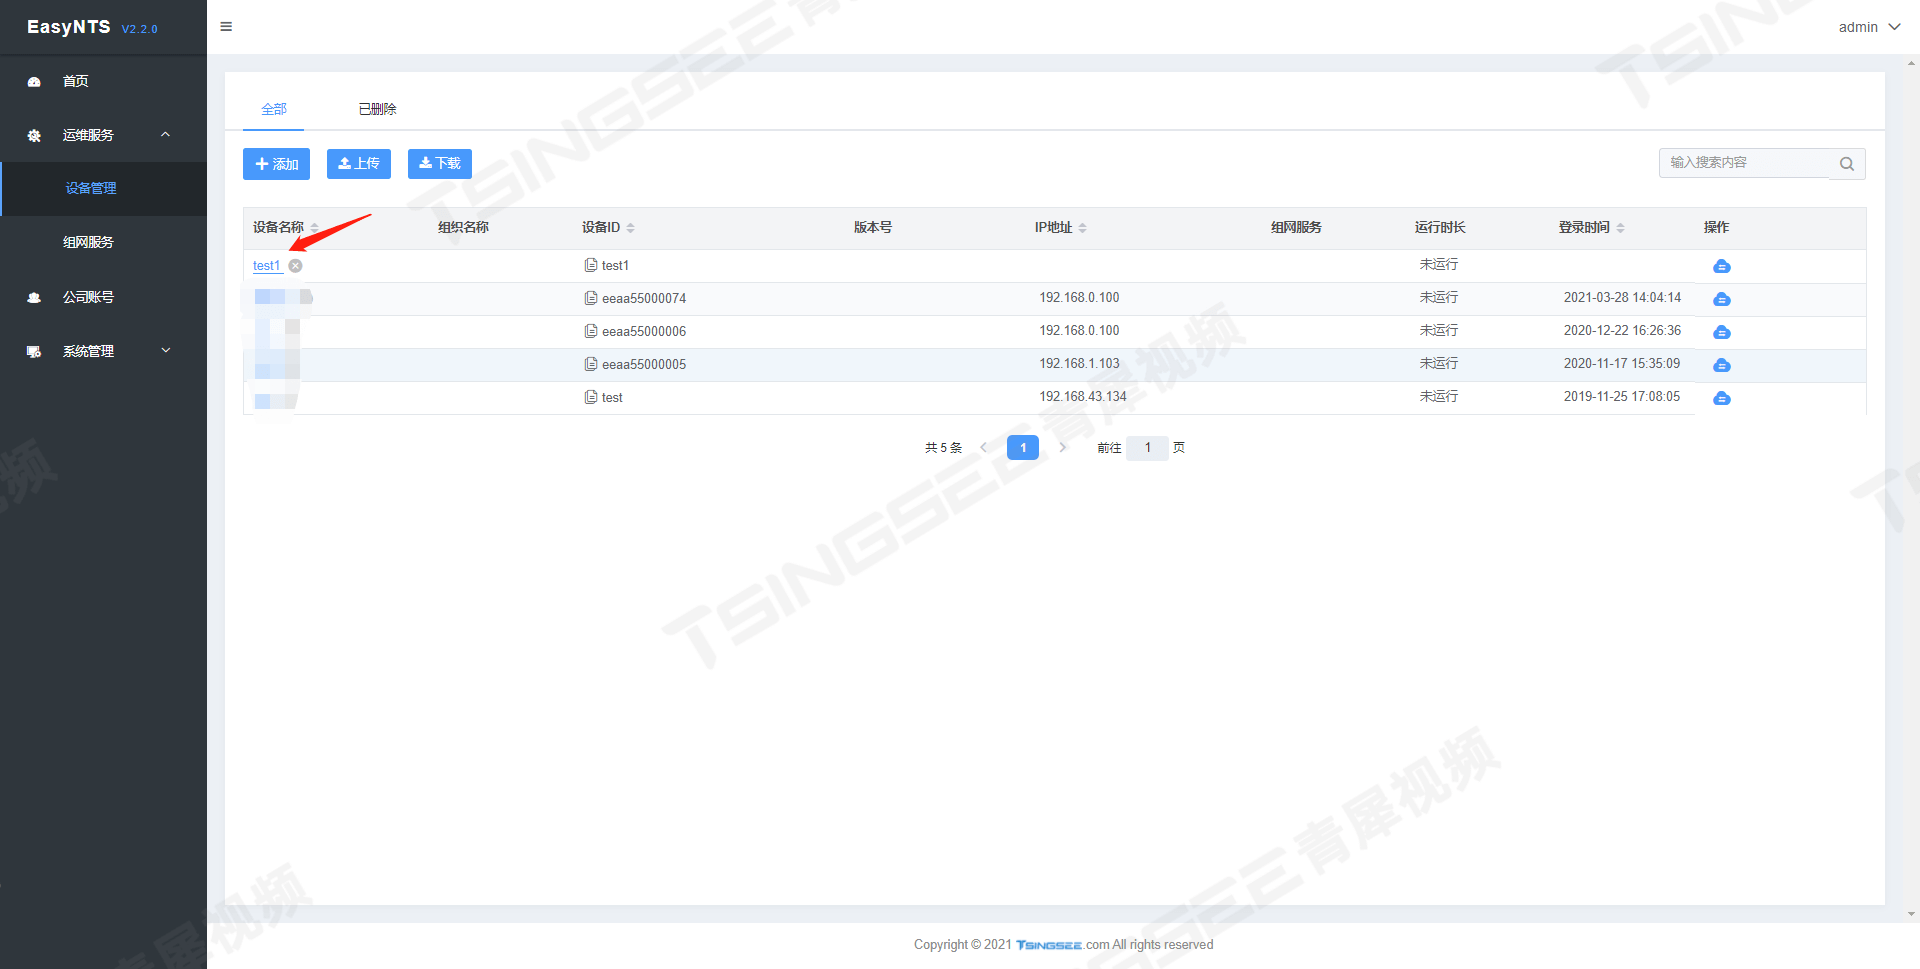Viewport: 1920px width, 969px height.
Task: Click device ID eeaa55000074 text
Action: tap(644, 298)
